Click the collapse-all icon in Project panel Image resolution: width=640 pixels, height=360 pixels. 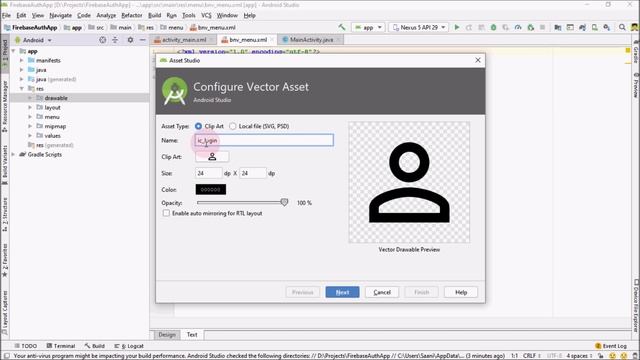(x=115, y=40)
